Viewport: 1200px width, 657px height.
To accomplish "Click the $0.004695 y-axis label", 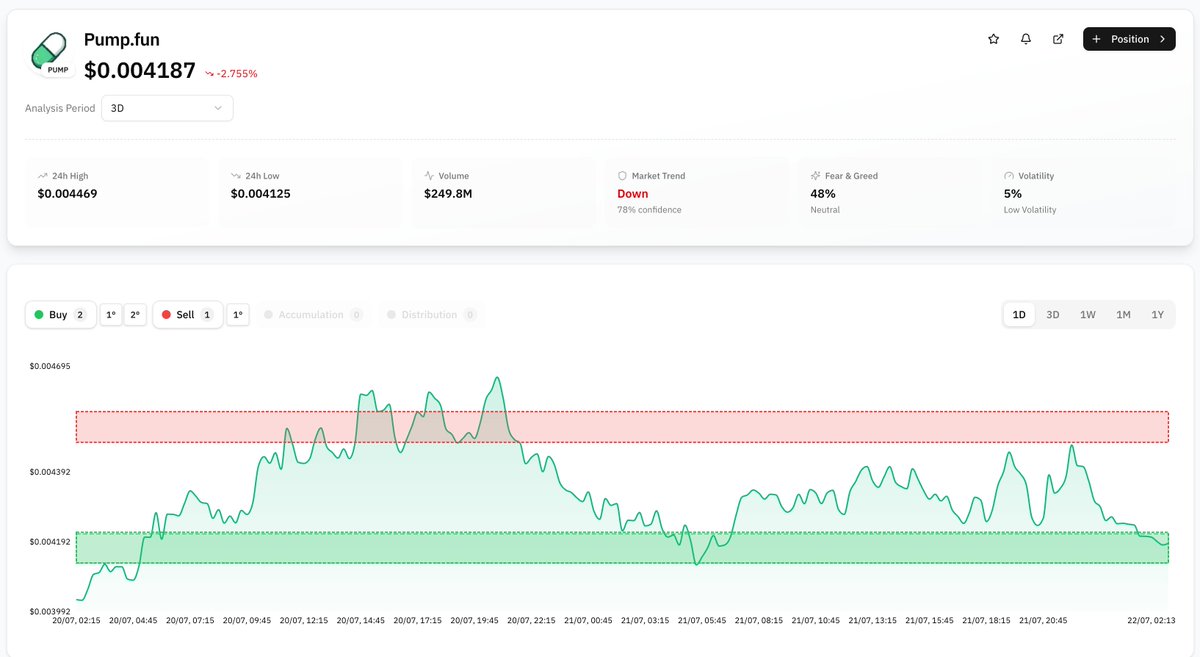I will (50, 366).
